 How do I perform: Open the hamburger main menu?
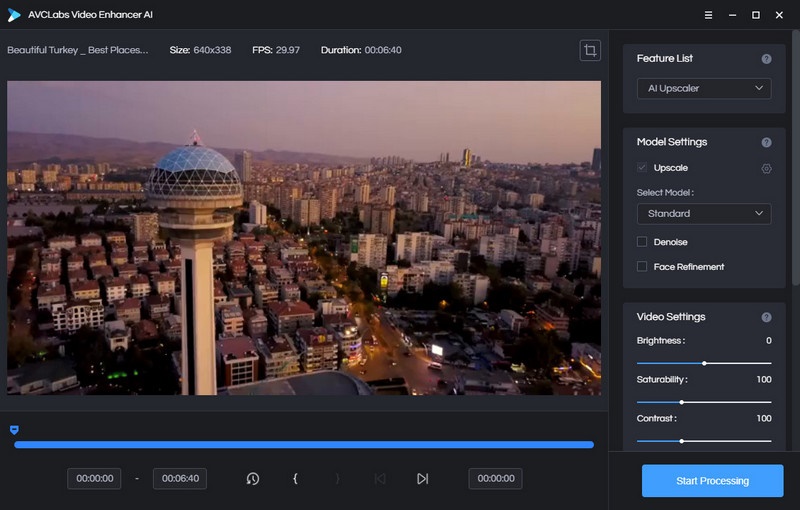pyautogui.click(x=708, y=15)
